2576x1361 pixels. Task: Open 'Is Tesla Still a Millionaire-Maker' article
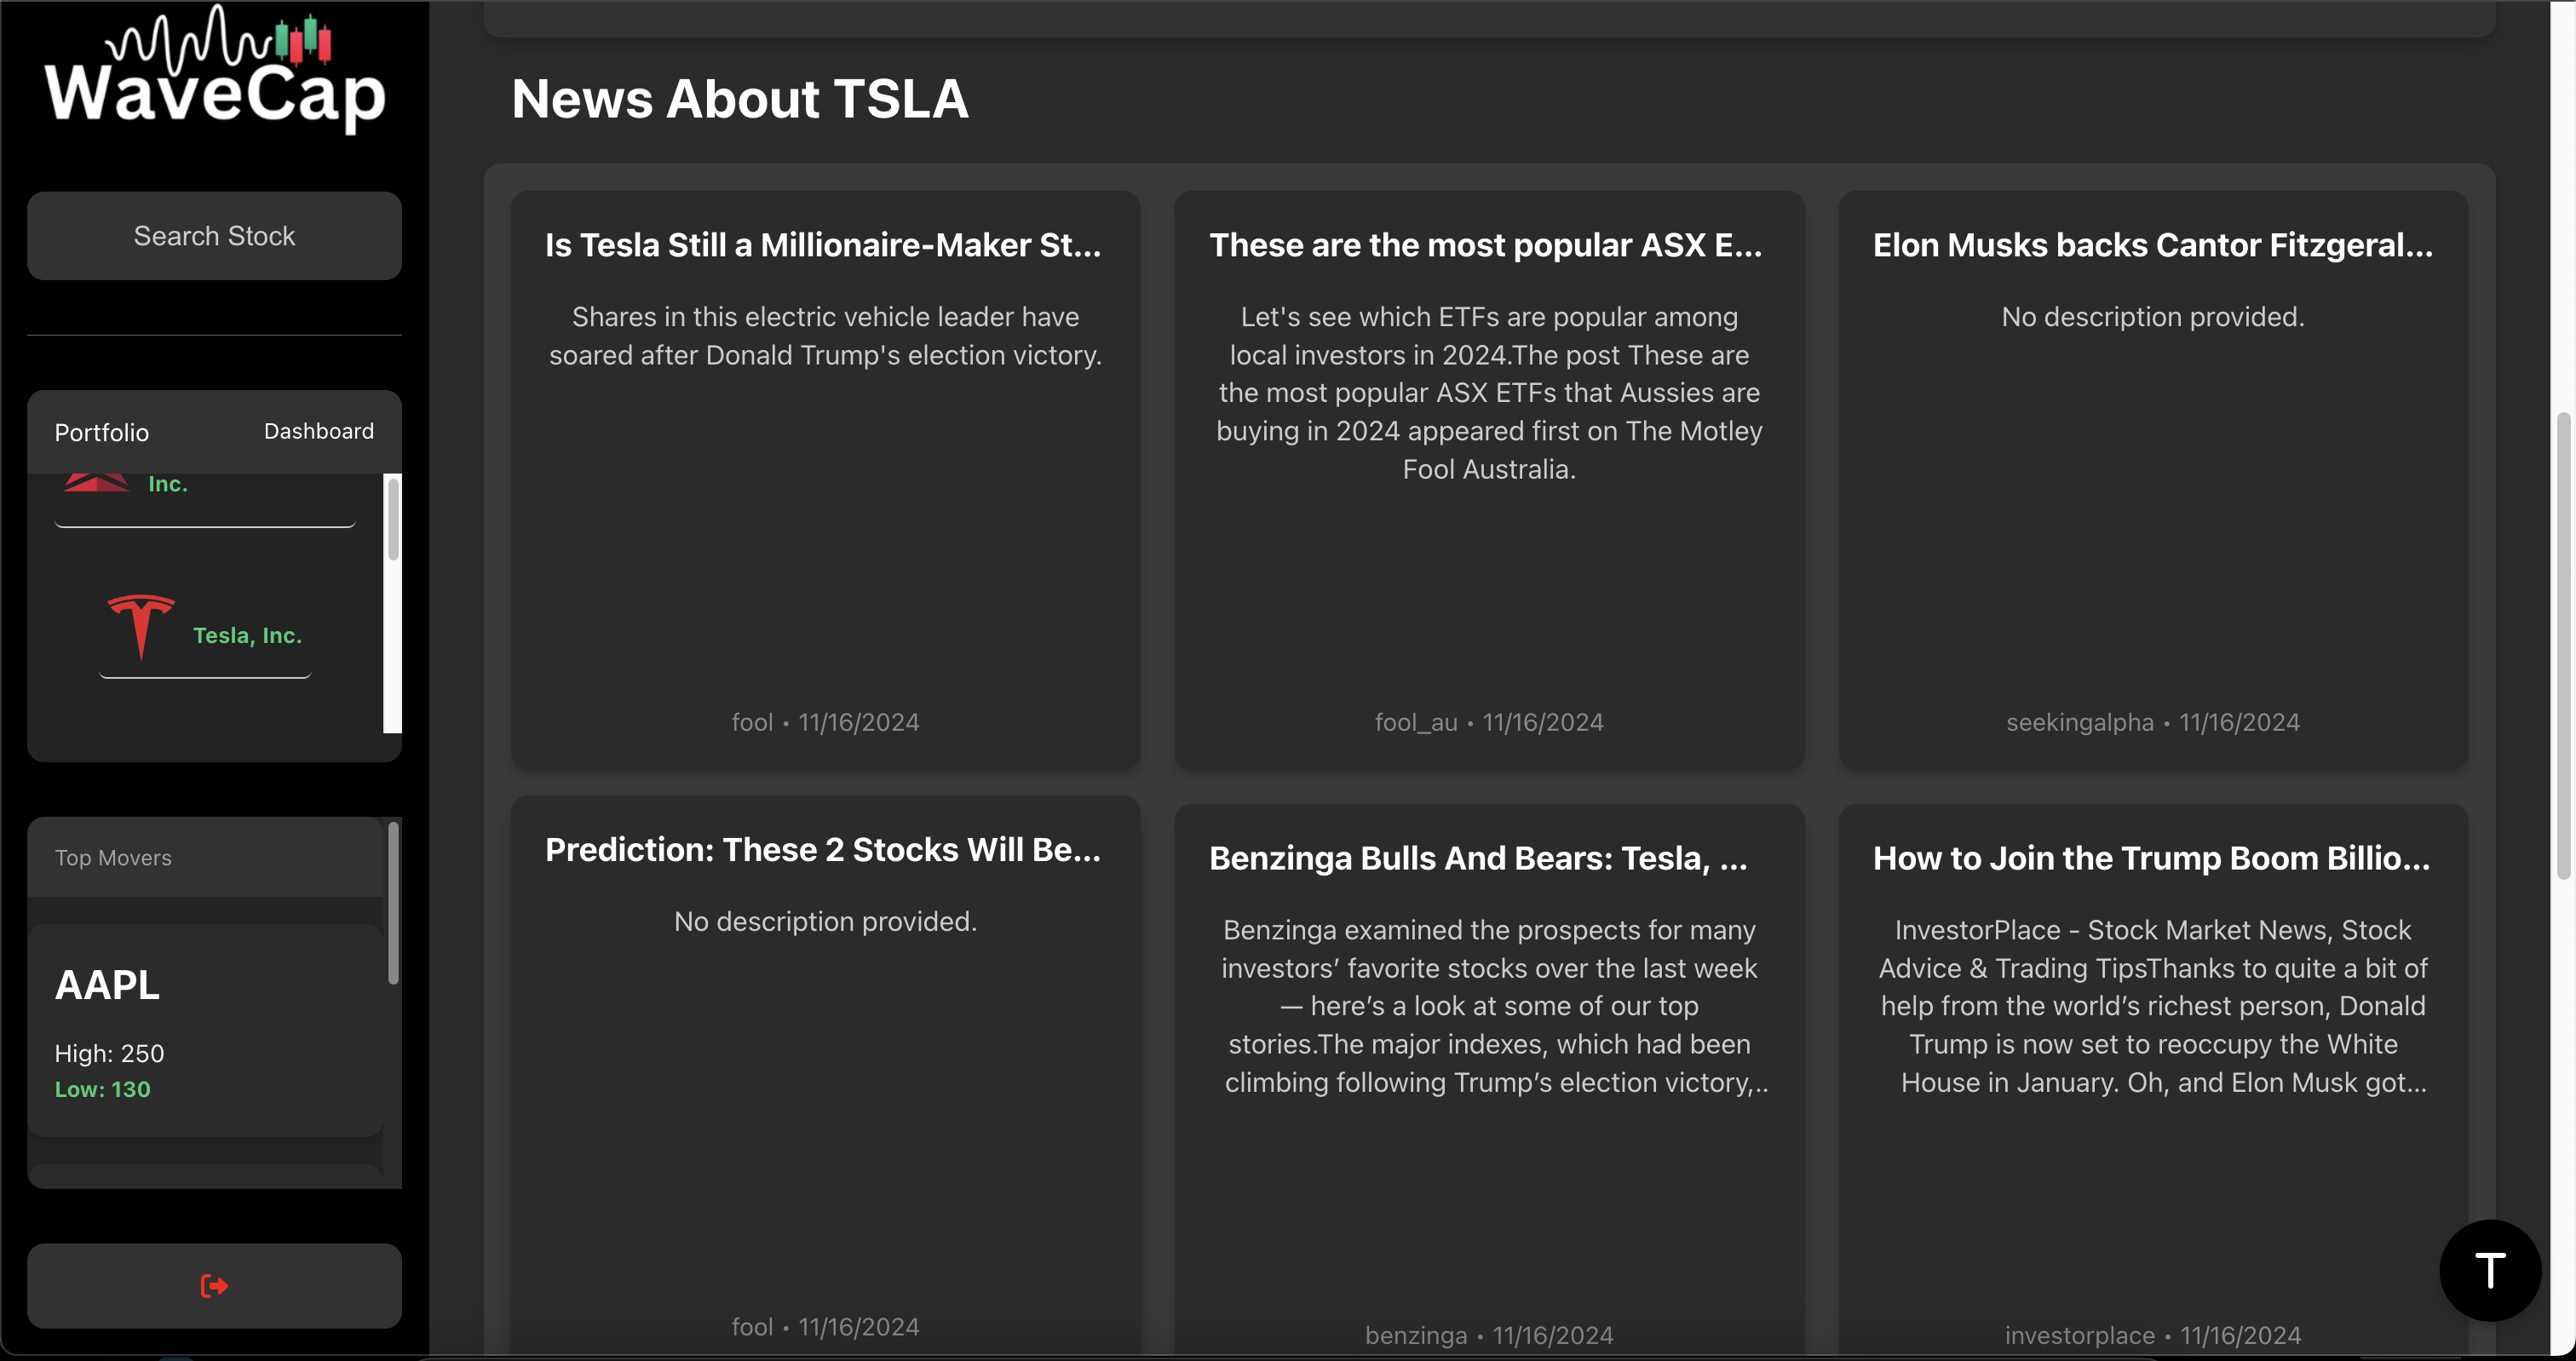coord(824,245)
